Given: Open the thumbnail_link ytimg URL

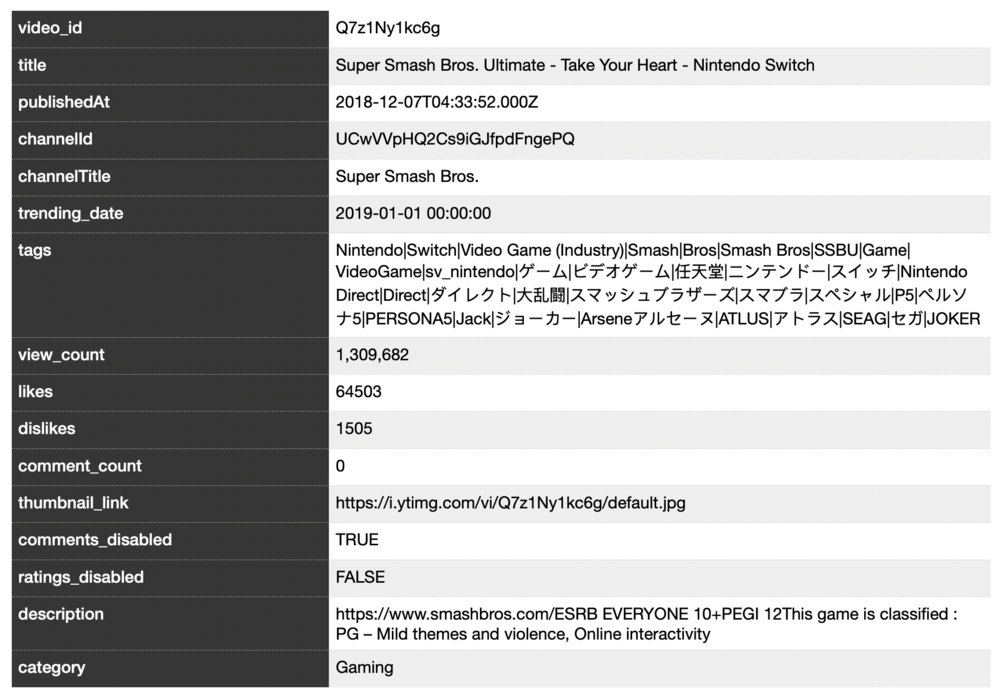Looking at the screenshot, I should (x=510, y=503).
